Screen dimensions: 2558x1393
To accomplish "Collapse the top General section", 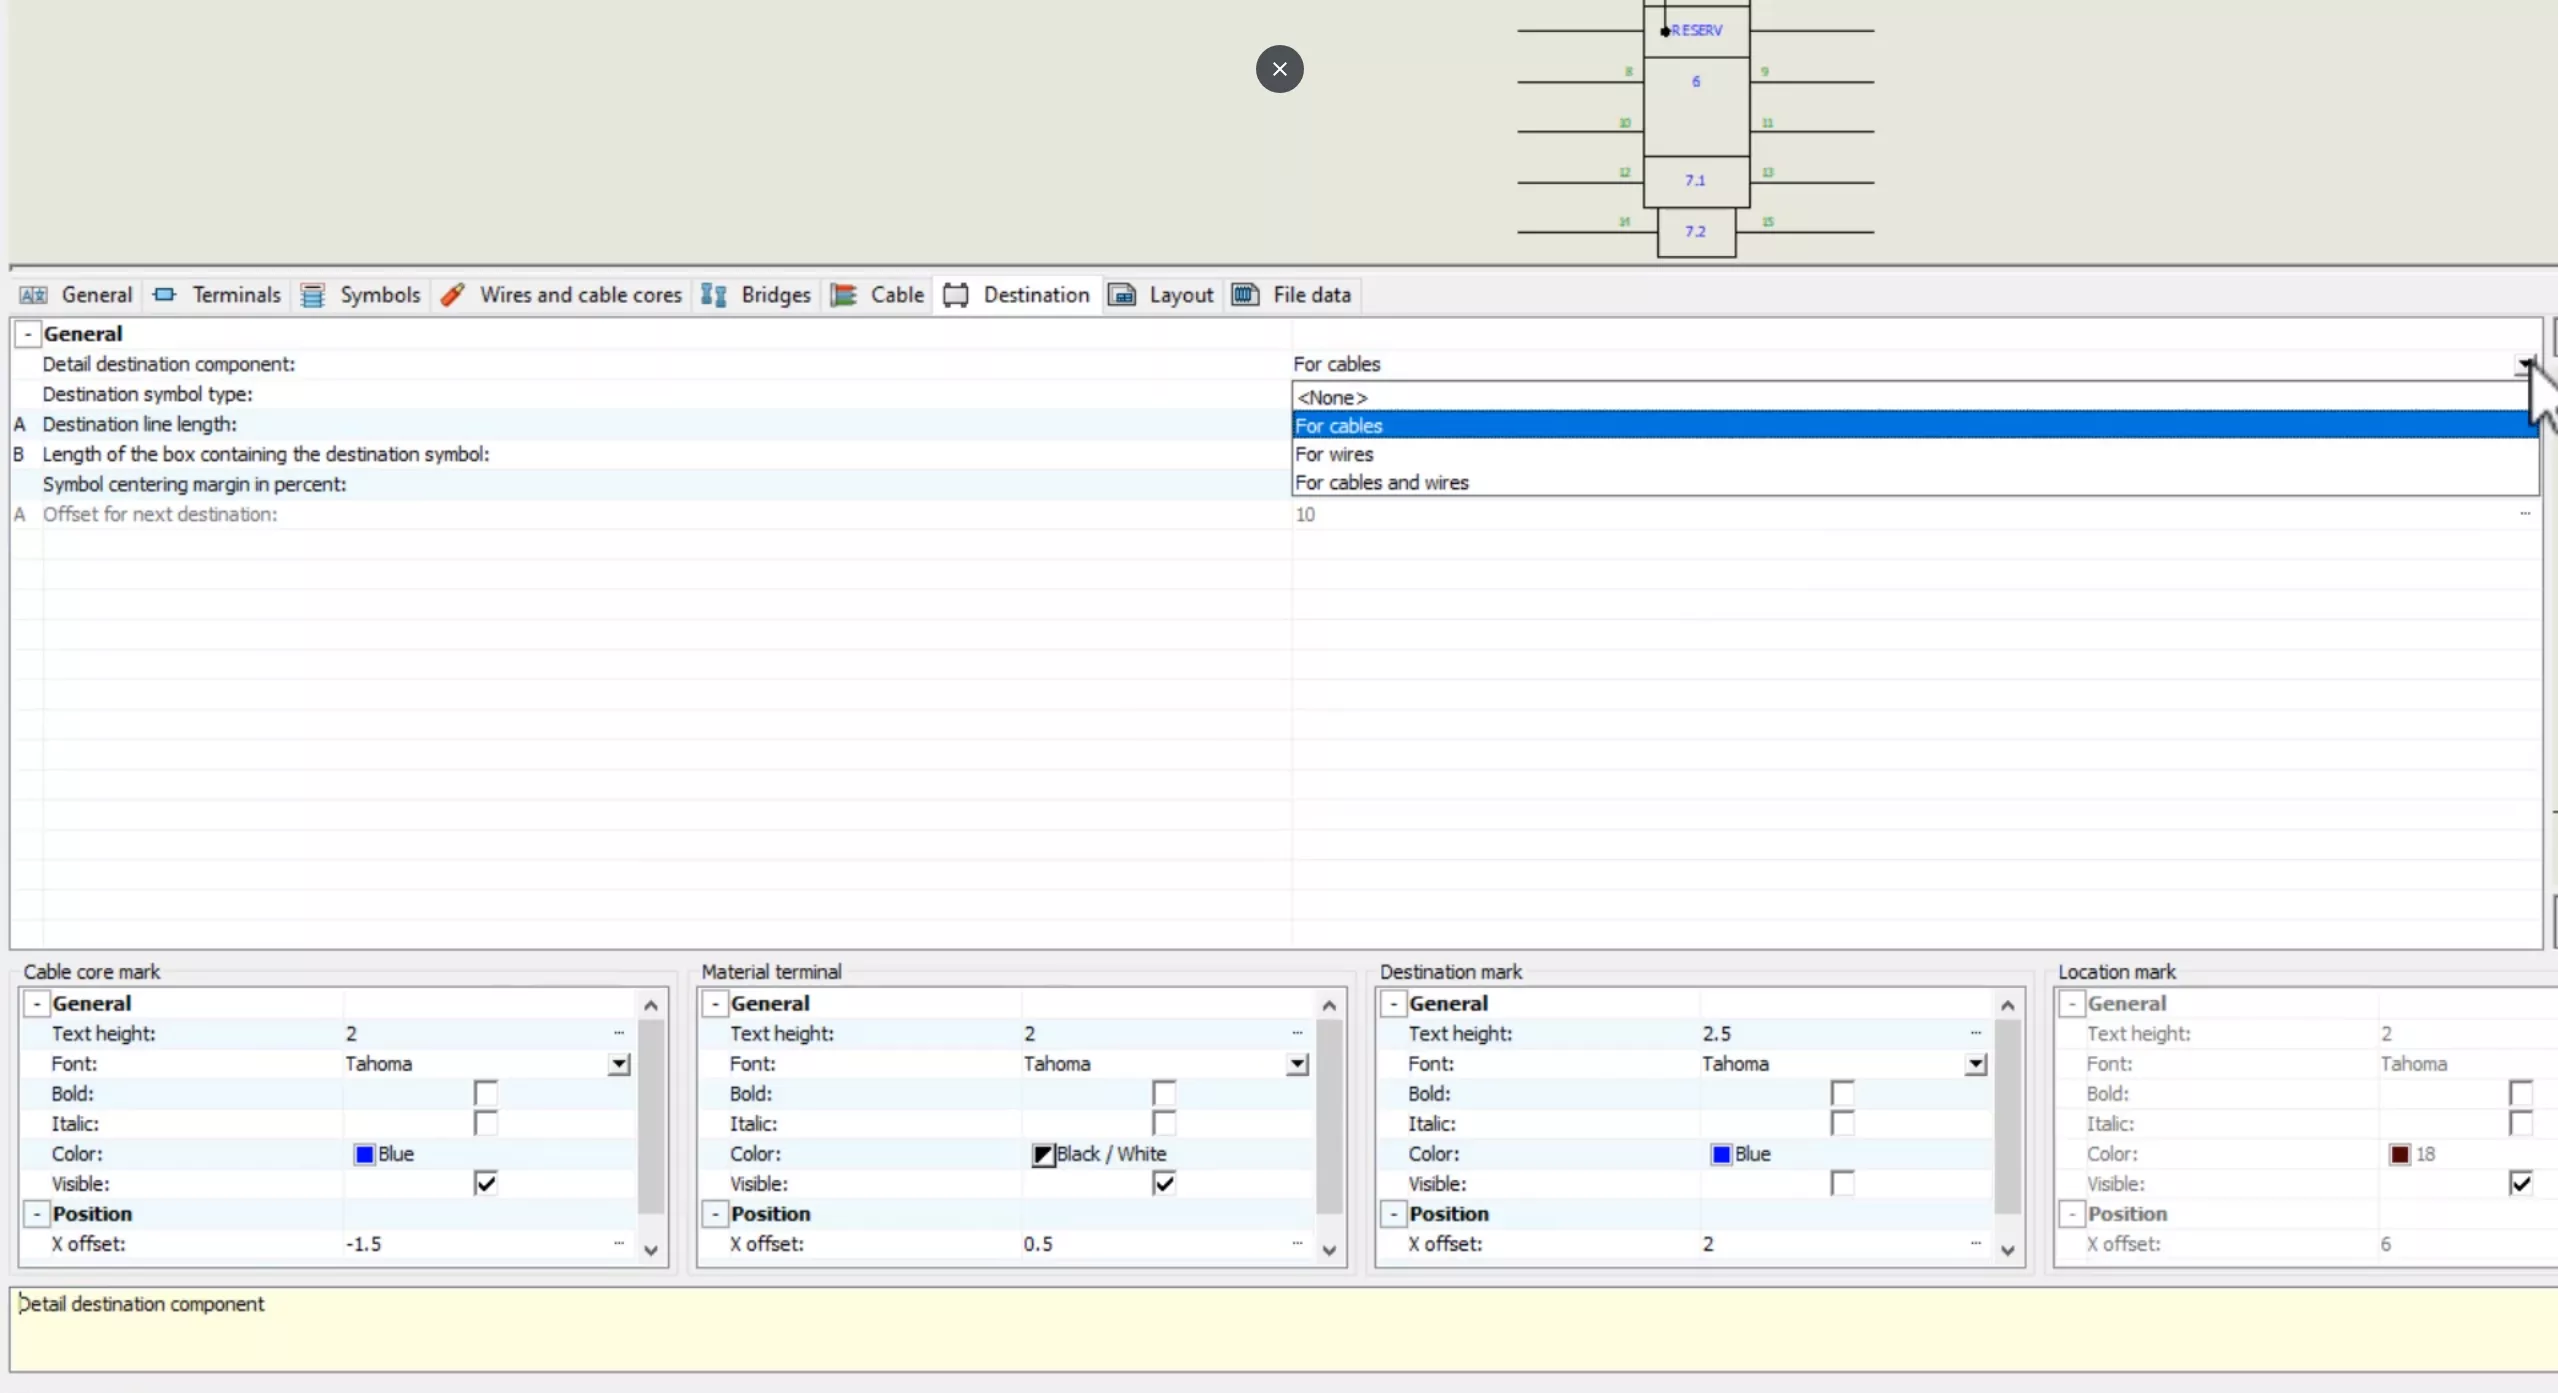I will (28, 334).
